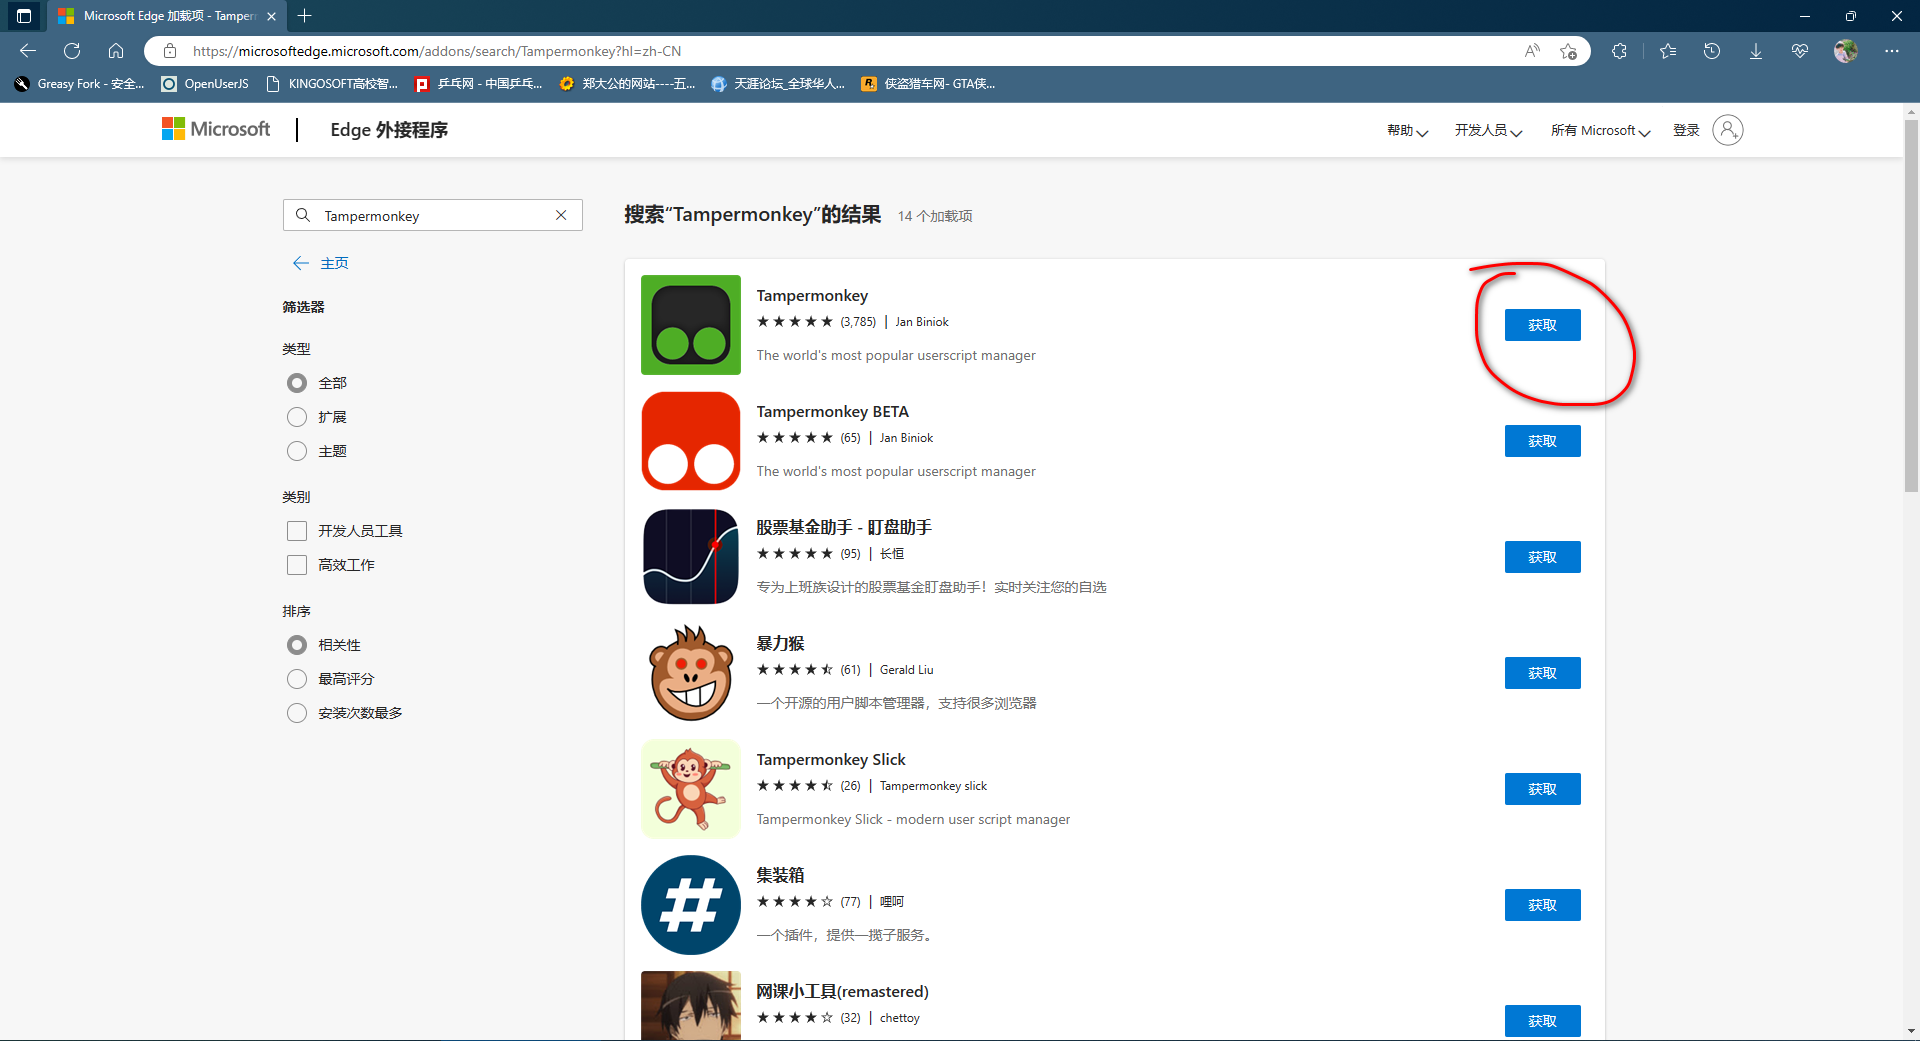Image resolution: width=1920 pixels, height=1041 pixels.
Task: Get the Tampermonkey Slick extension
Action: [x=1542, y=789]
